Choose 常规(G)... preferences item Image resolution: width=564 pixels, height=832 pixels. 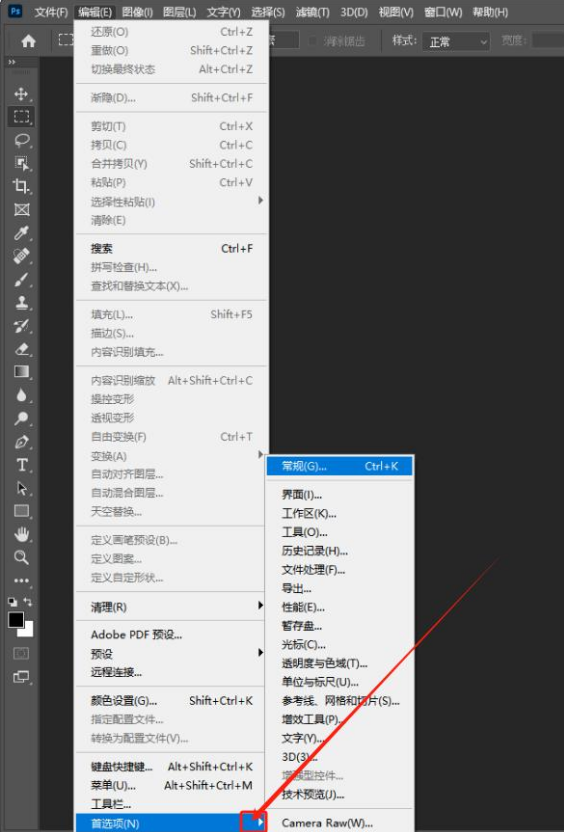click(340, 466)
